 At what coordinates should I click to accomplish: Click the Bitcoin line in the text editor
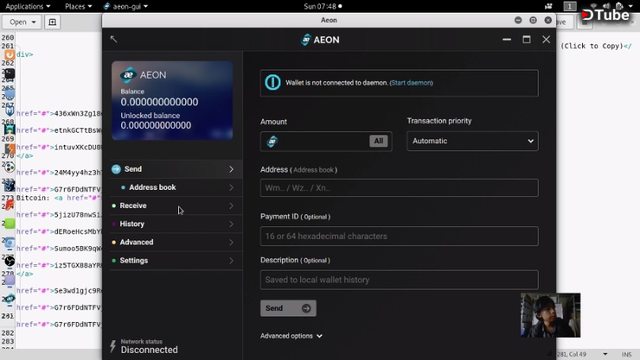[x=58, y=198]
